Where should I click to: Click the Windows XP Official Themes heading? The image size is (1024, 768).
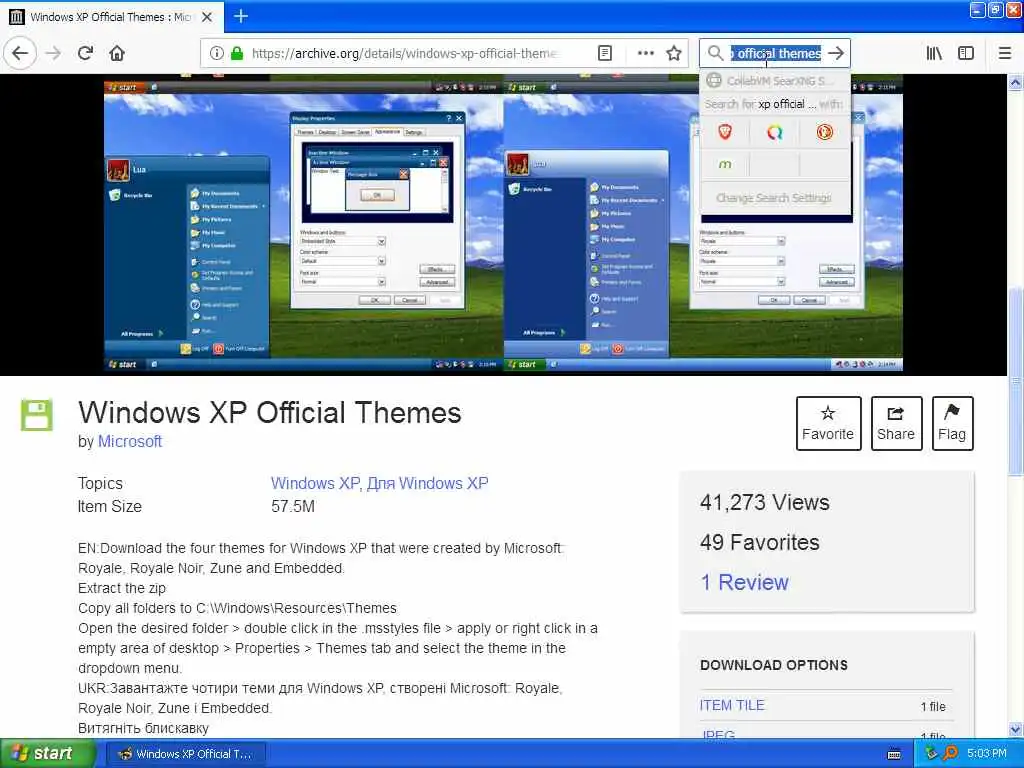[x=270, y=413]
